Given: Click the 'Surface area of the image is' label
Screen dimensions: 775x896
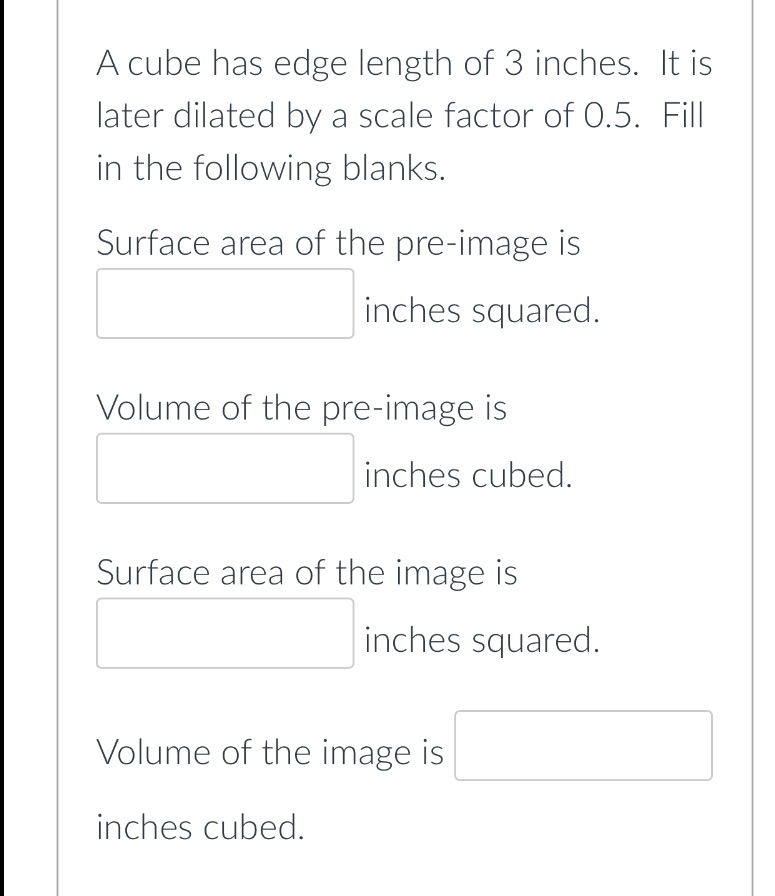Looking at the screenshot, I should click(306, 573).
